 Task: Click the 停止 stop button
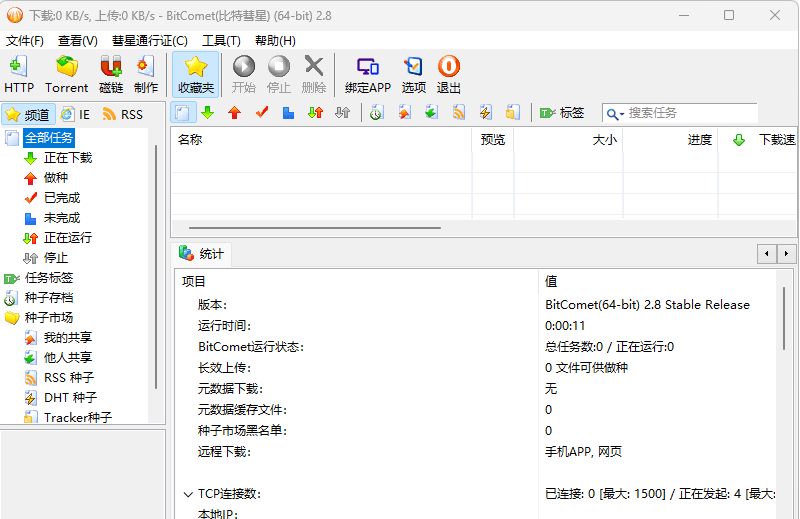click(x=279, y=75)
